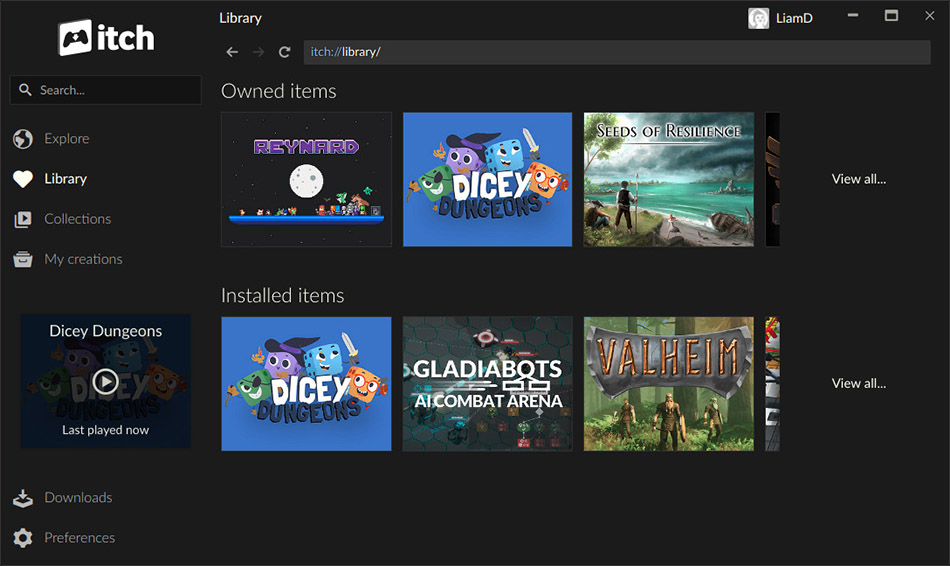Click the itch logo
This screenshot has width=950, height=566.
106,38
